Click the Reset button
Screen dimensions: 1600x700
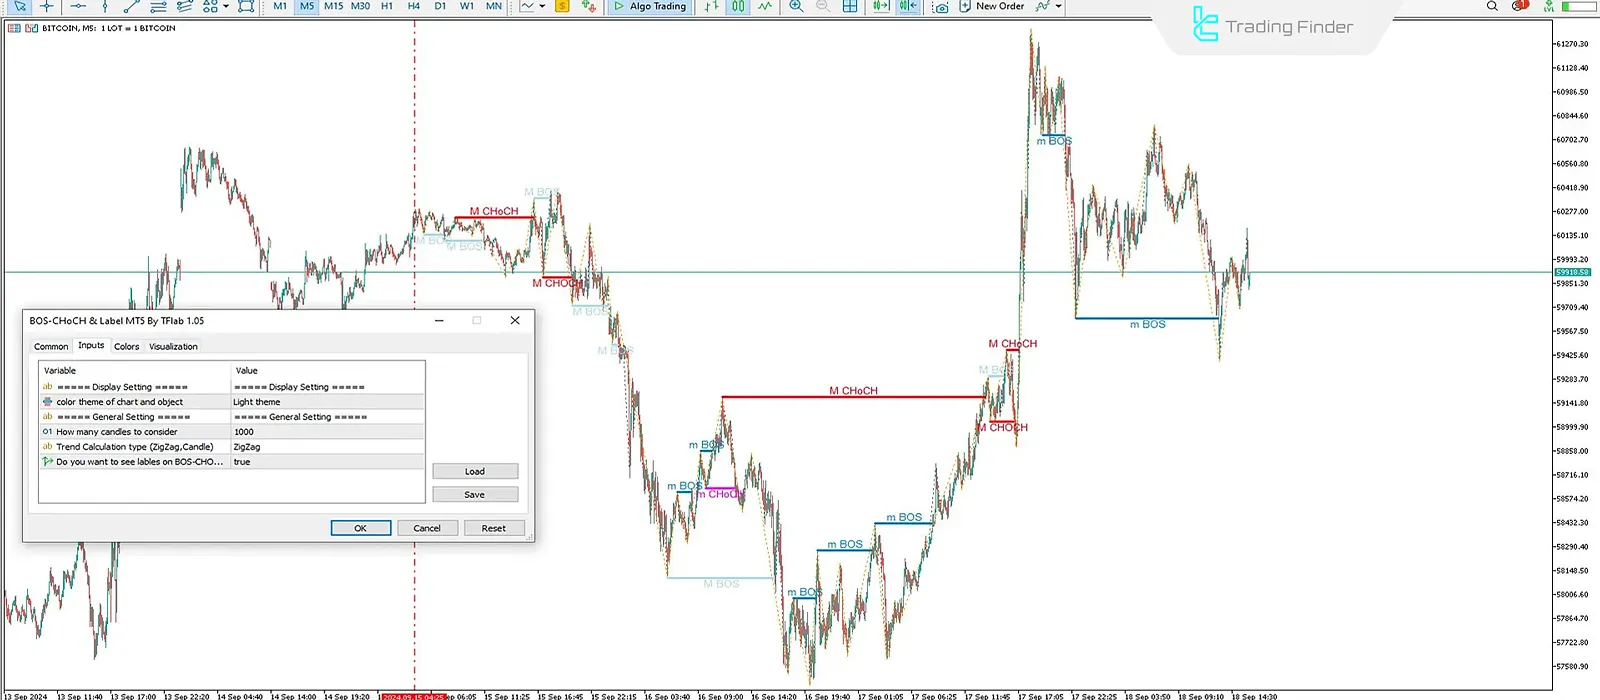click(493, 528)
